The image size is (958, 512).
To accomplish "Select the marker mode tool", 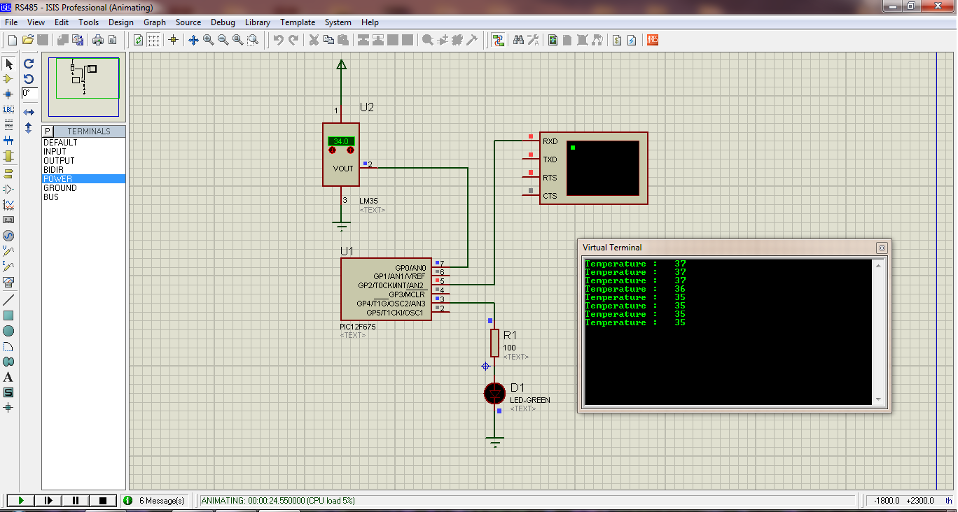I will pos(9,408).
